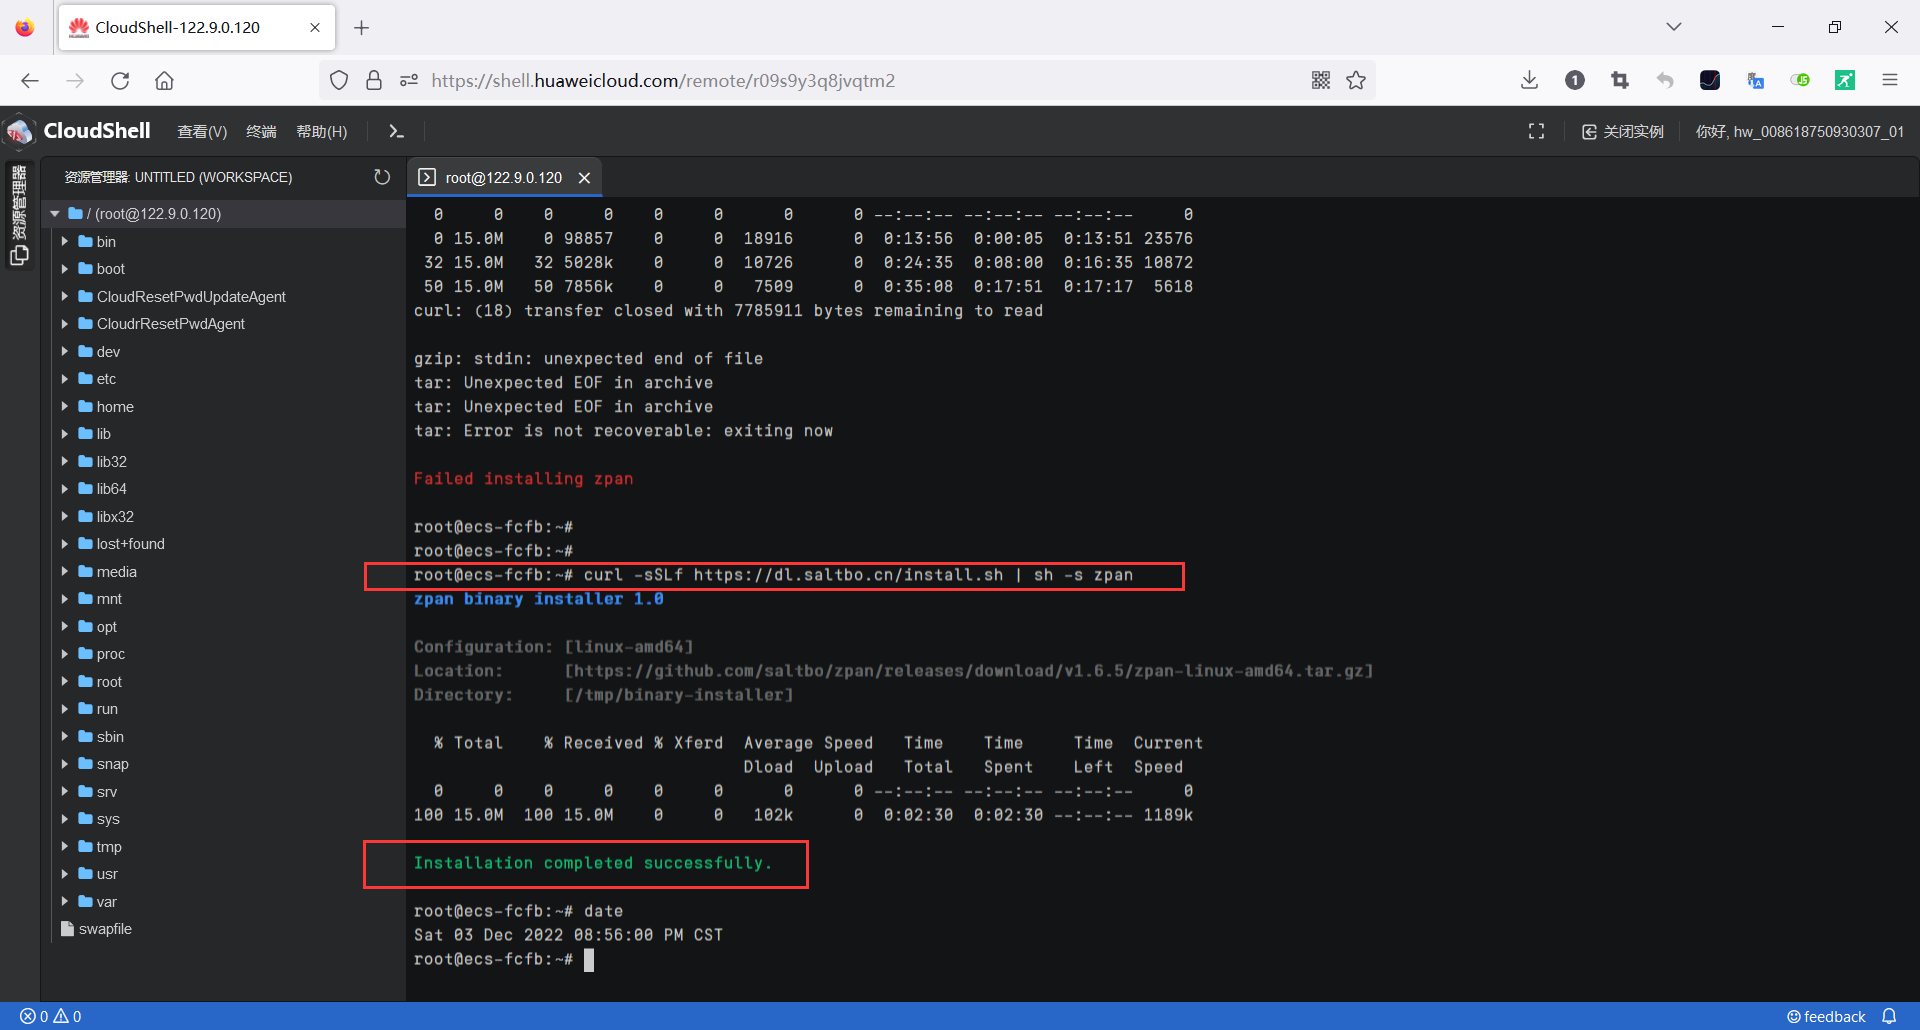Open the 帮助(H) menu
This screenshot has height=1030, width=1920.
(322, 132)
